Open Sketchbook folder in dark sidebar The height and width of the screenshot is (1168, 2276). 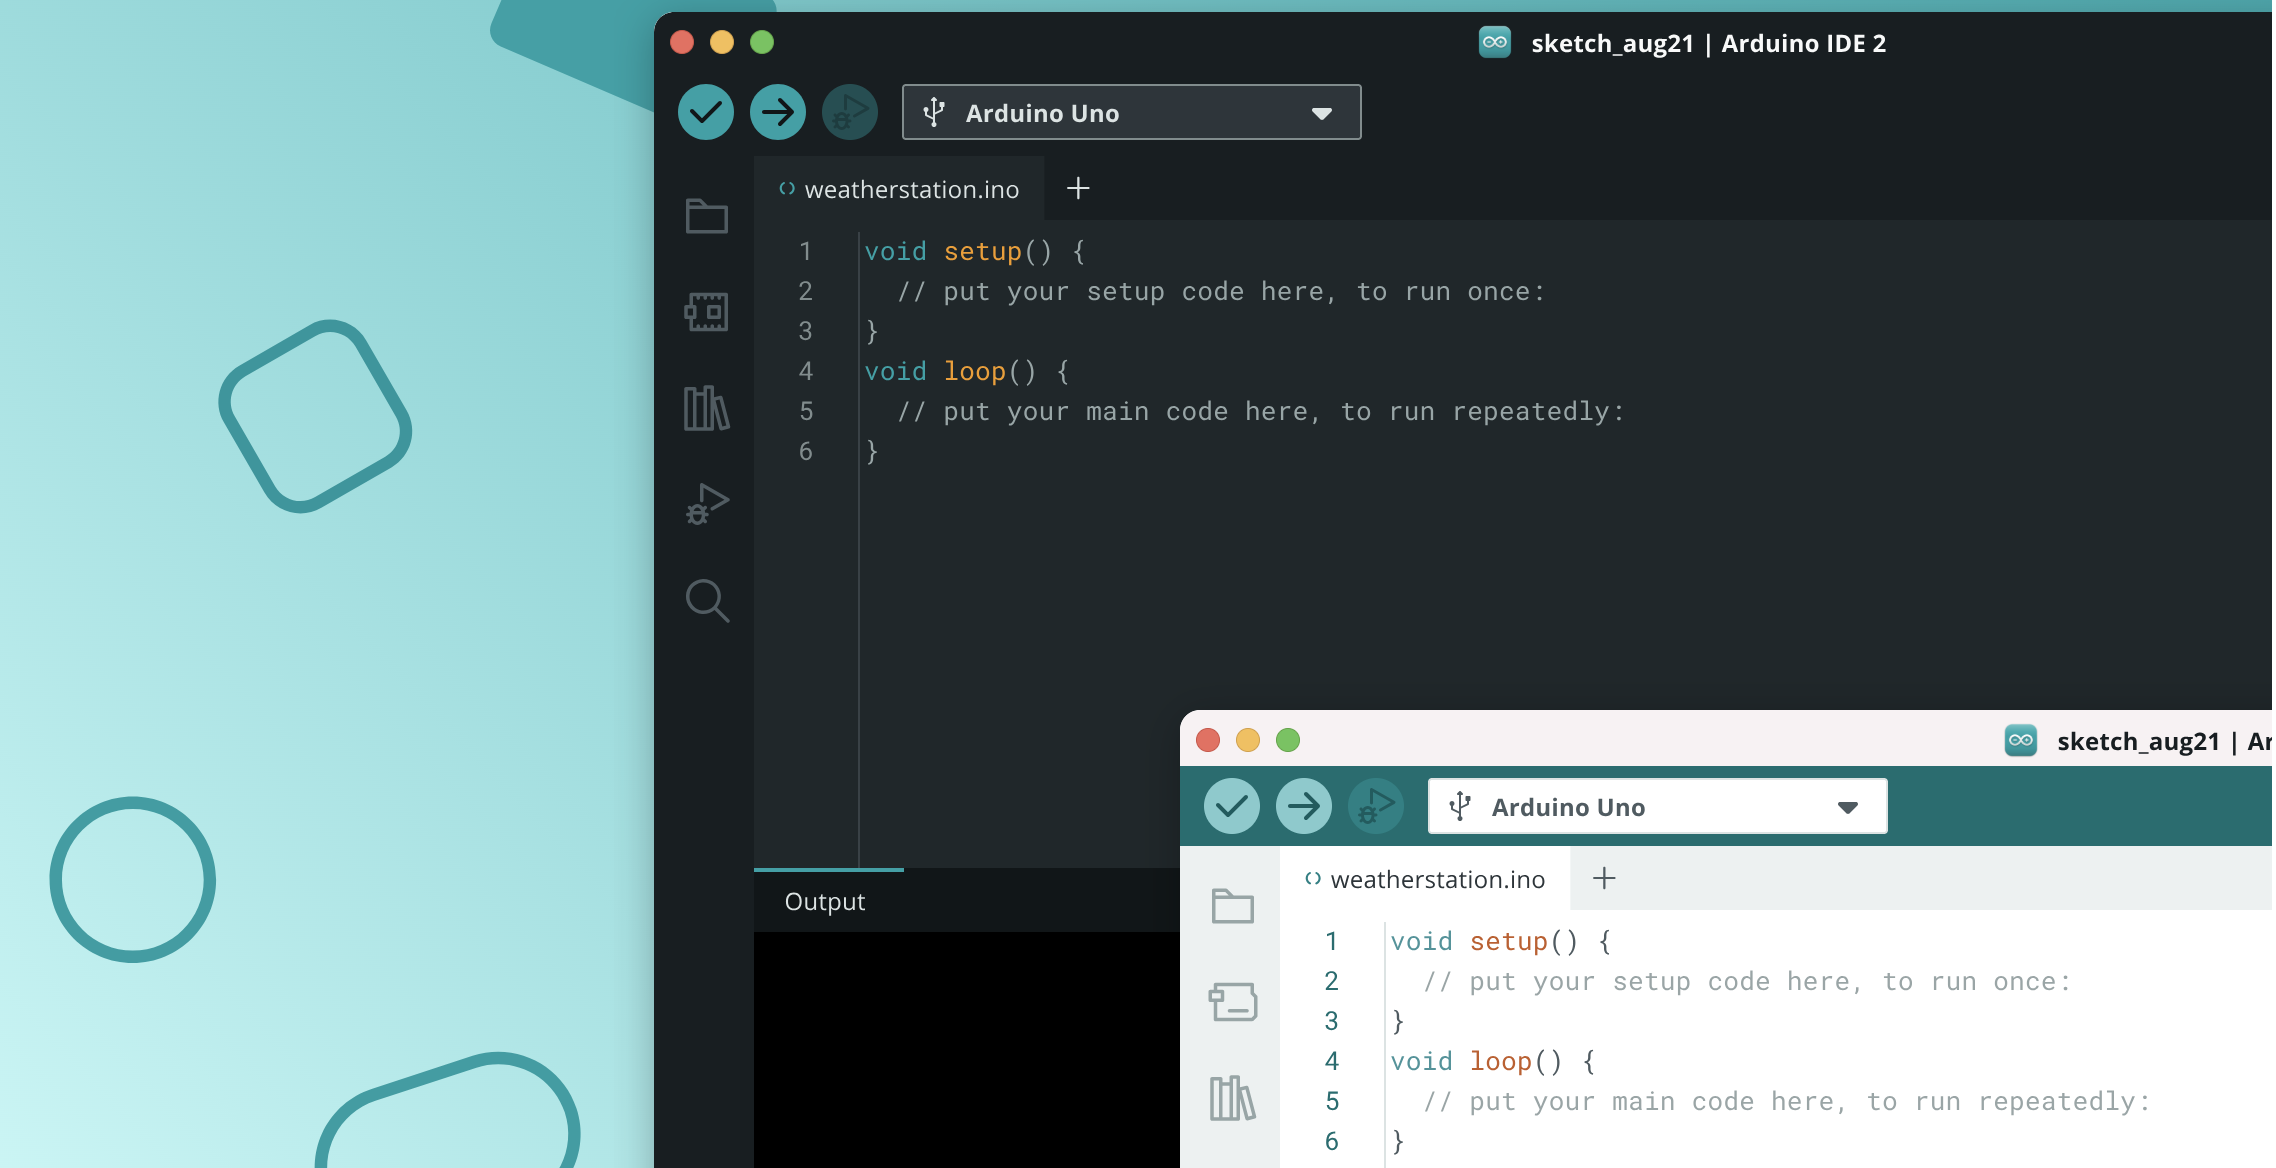[707, 216]
